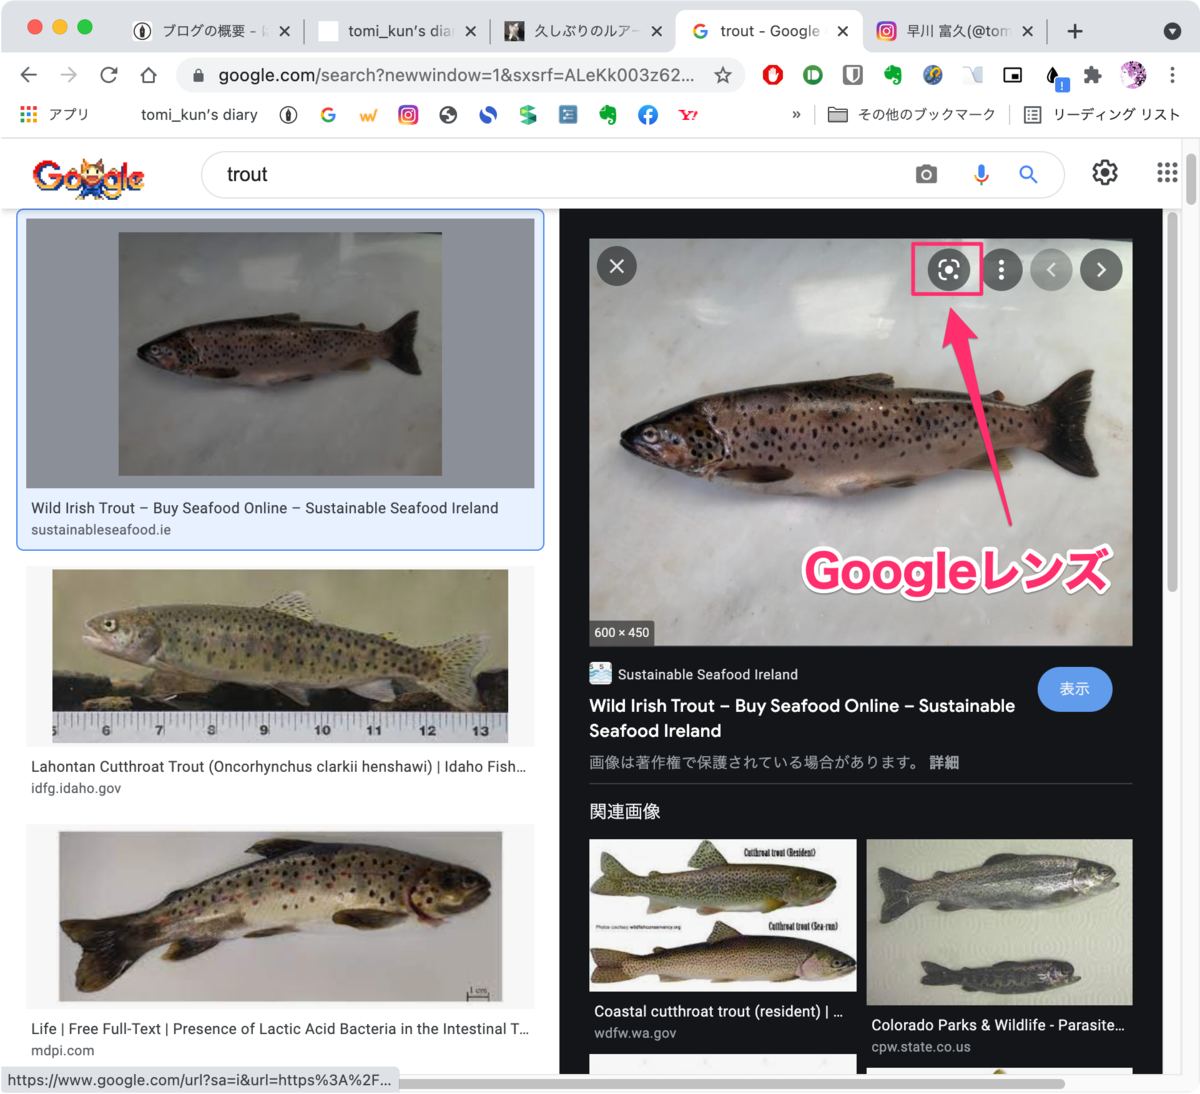Click the search-by-image camera icon
The width and height of the screenshot is (1200, 1094).
click(x=926, y=174)
